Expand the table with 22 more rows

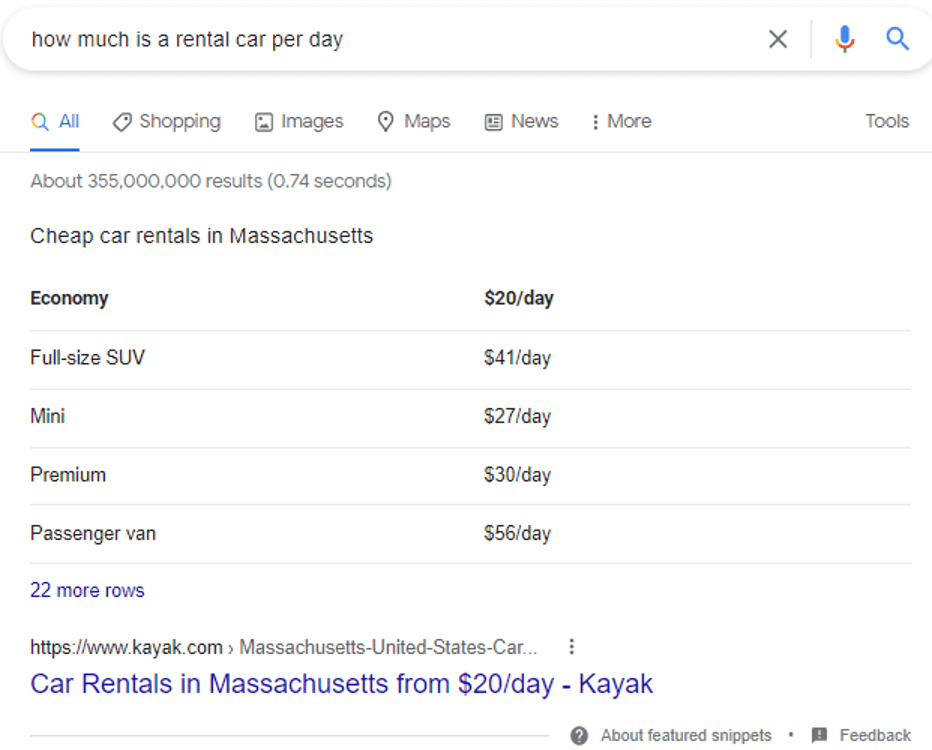87,590
